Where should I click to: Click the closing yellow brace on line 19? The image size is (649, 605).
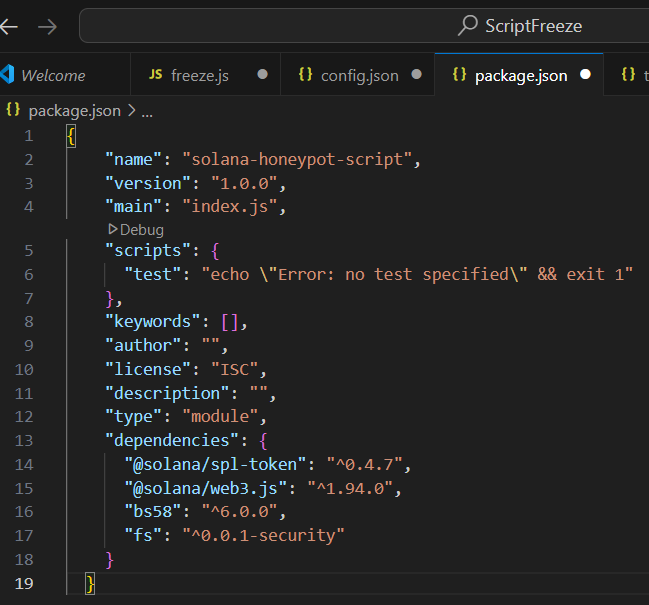point(90,584)
